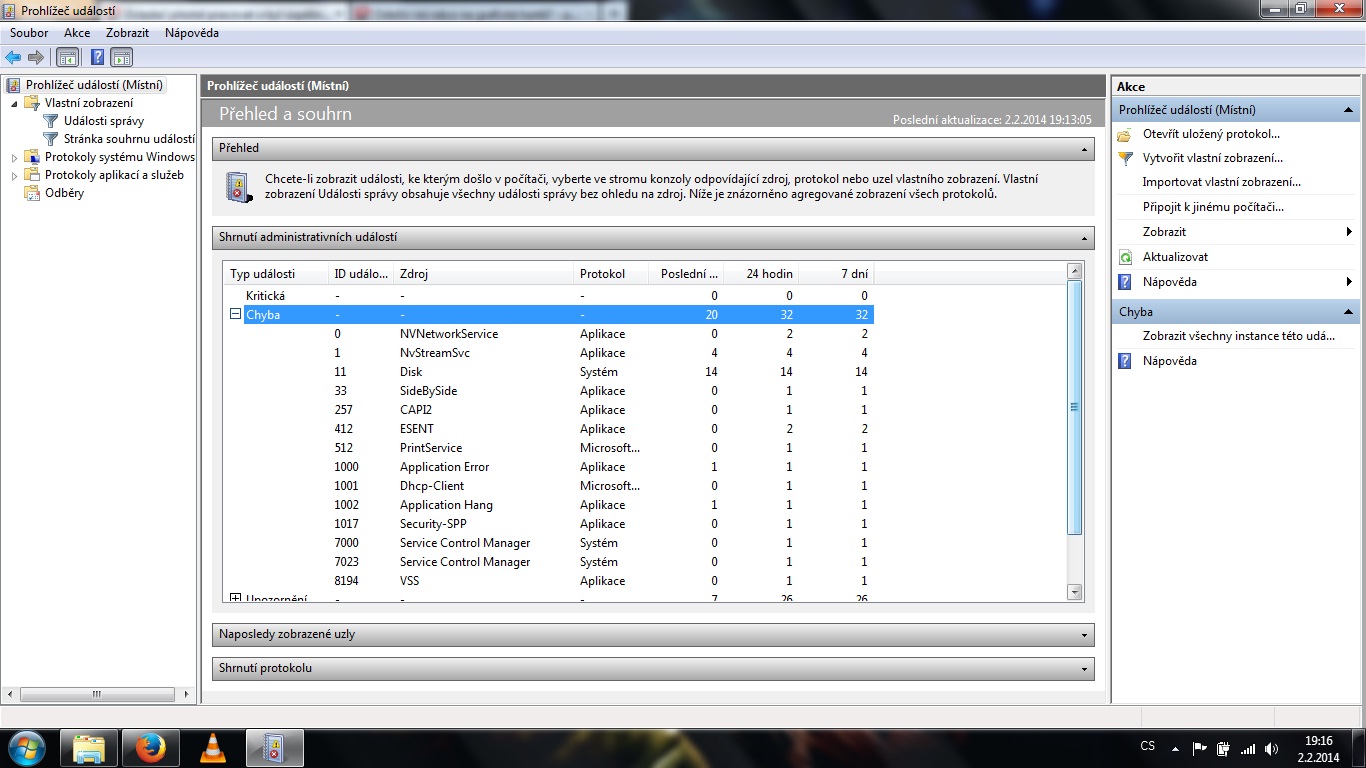
Task: Click the green refresh icon beside Aktualizovat
Action: tap(1125, 257)
